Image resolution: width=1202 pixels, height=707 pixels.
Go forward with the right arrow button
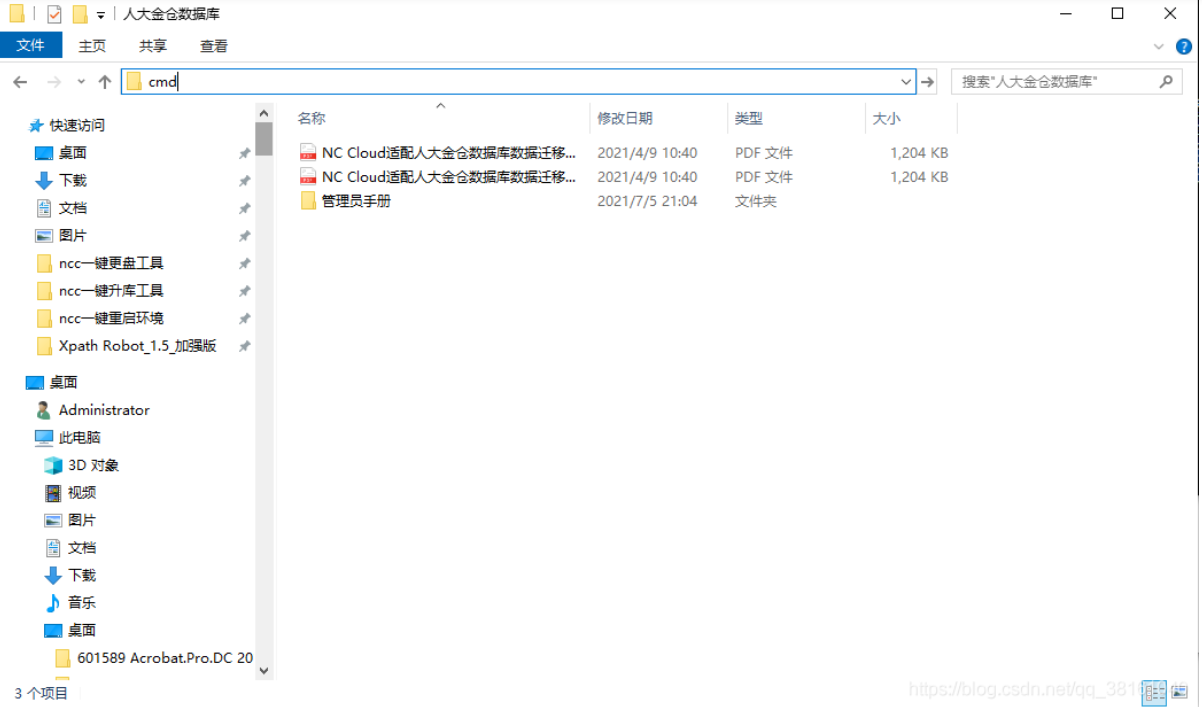54,82
